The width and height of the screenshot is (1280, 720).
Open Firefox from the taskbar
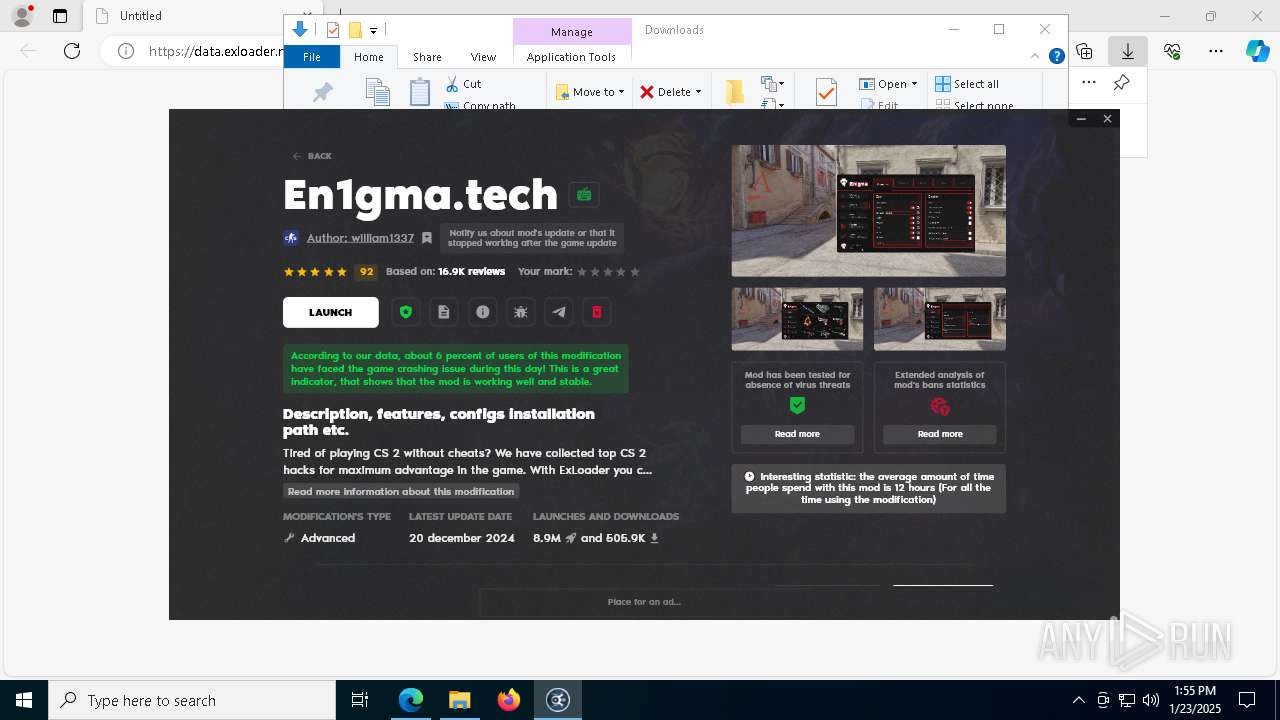click(509, 700)
